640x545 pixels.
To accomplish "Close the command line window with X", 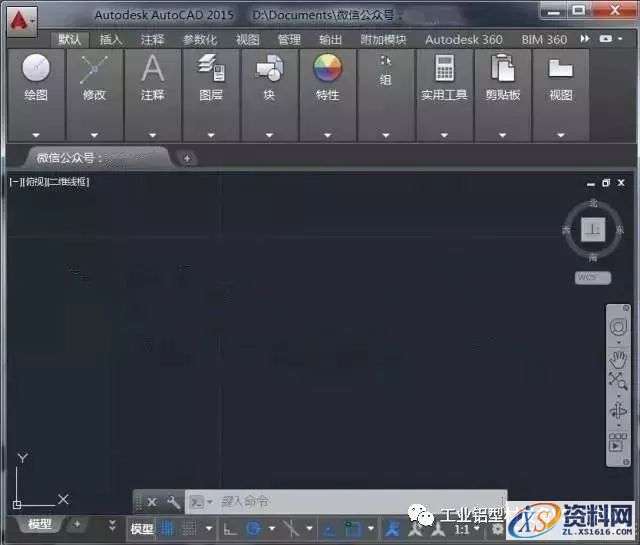I will 151,502.
